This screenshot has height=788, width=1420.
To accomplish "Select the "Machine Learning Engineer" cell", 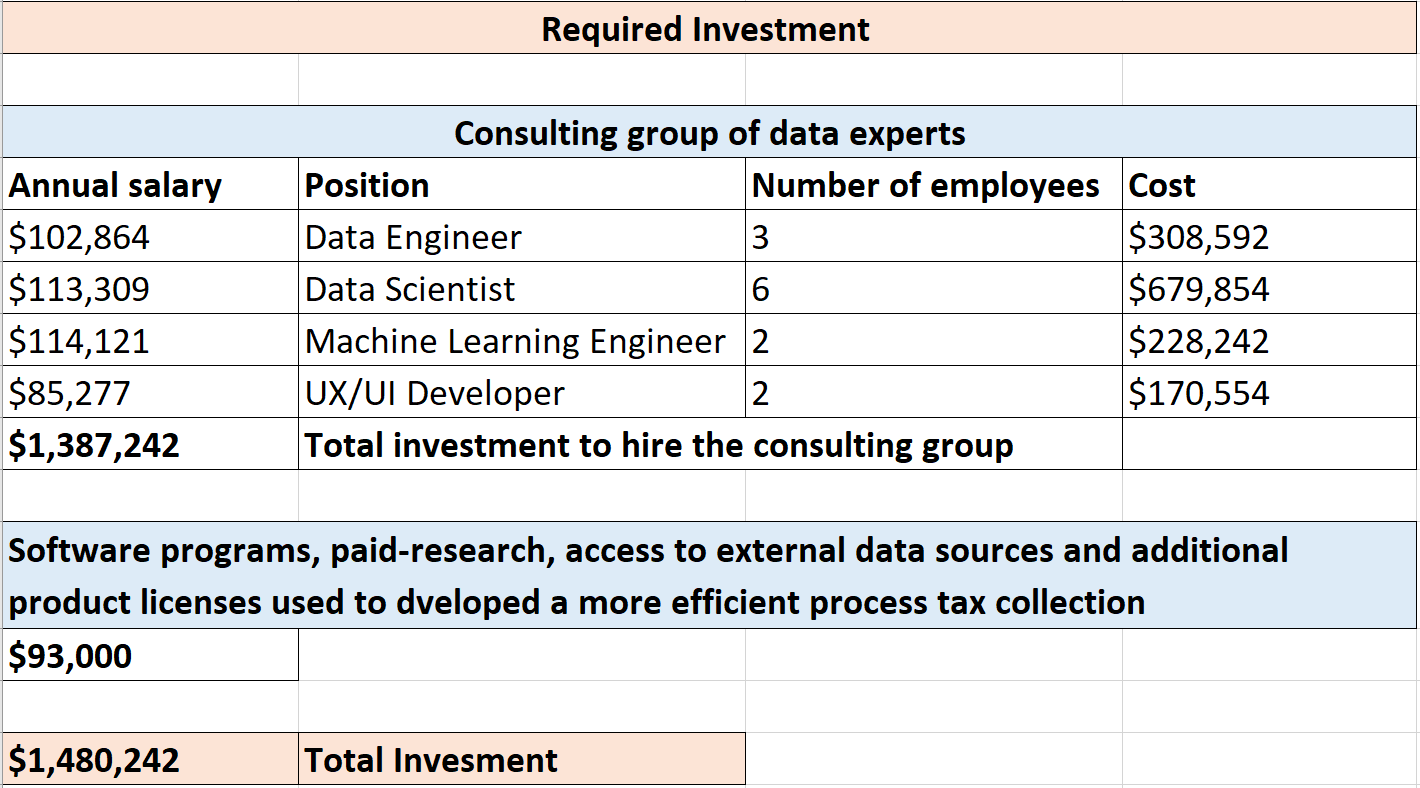I will coord(515,342).
